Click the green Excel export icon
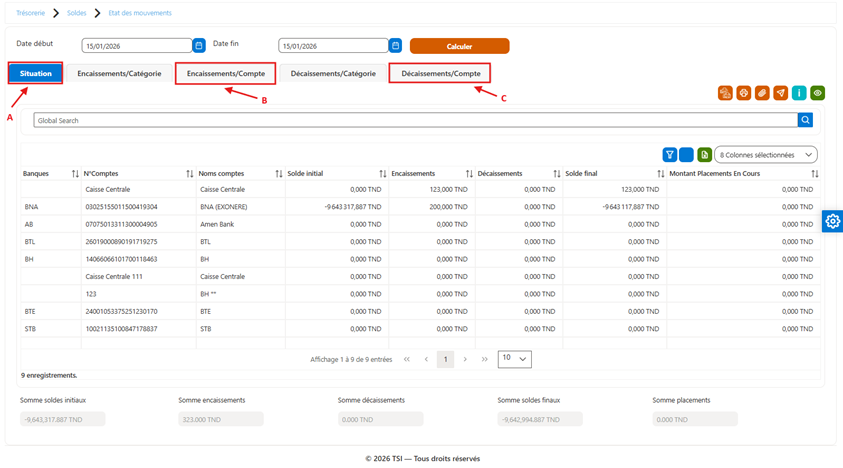 704,155
